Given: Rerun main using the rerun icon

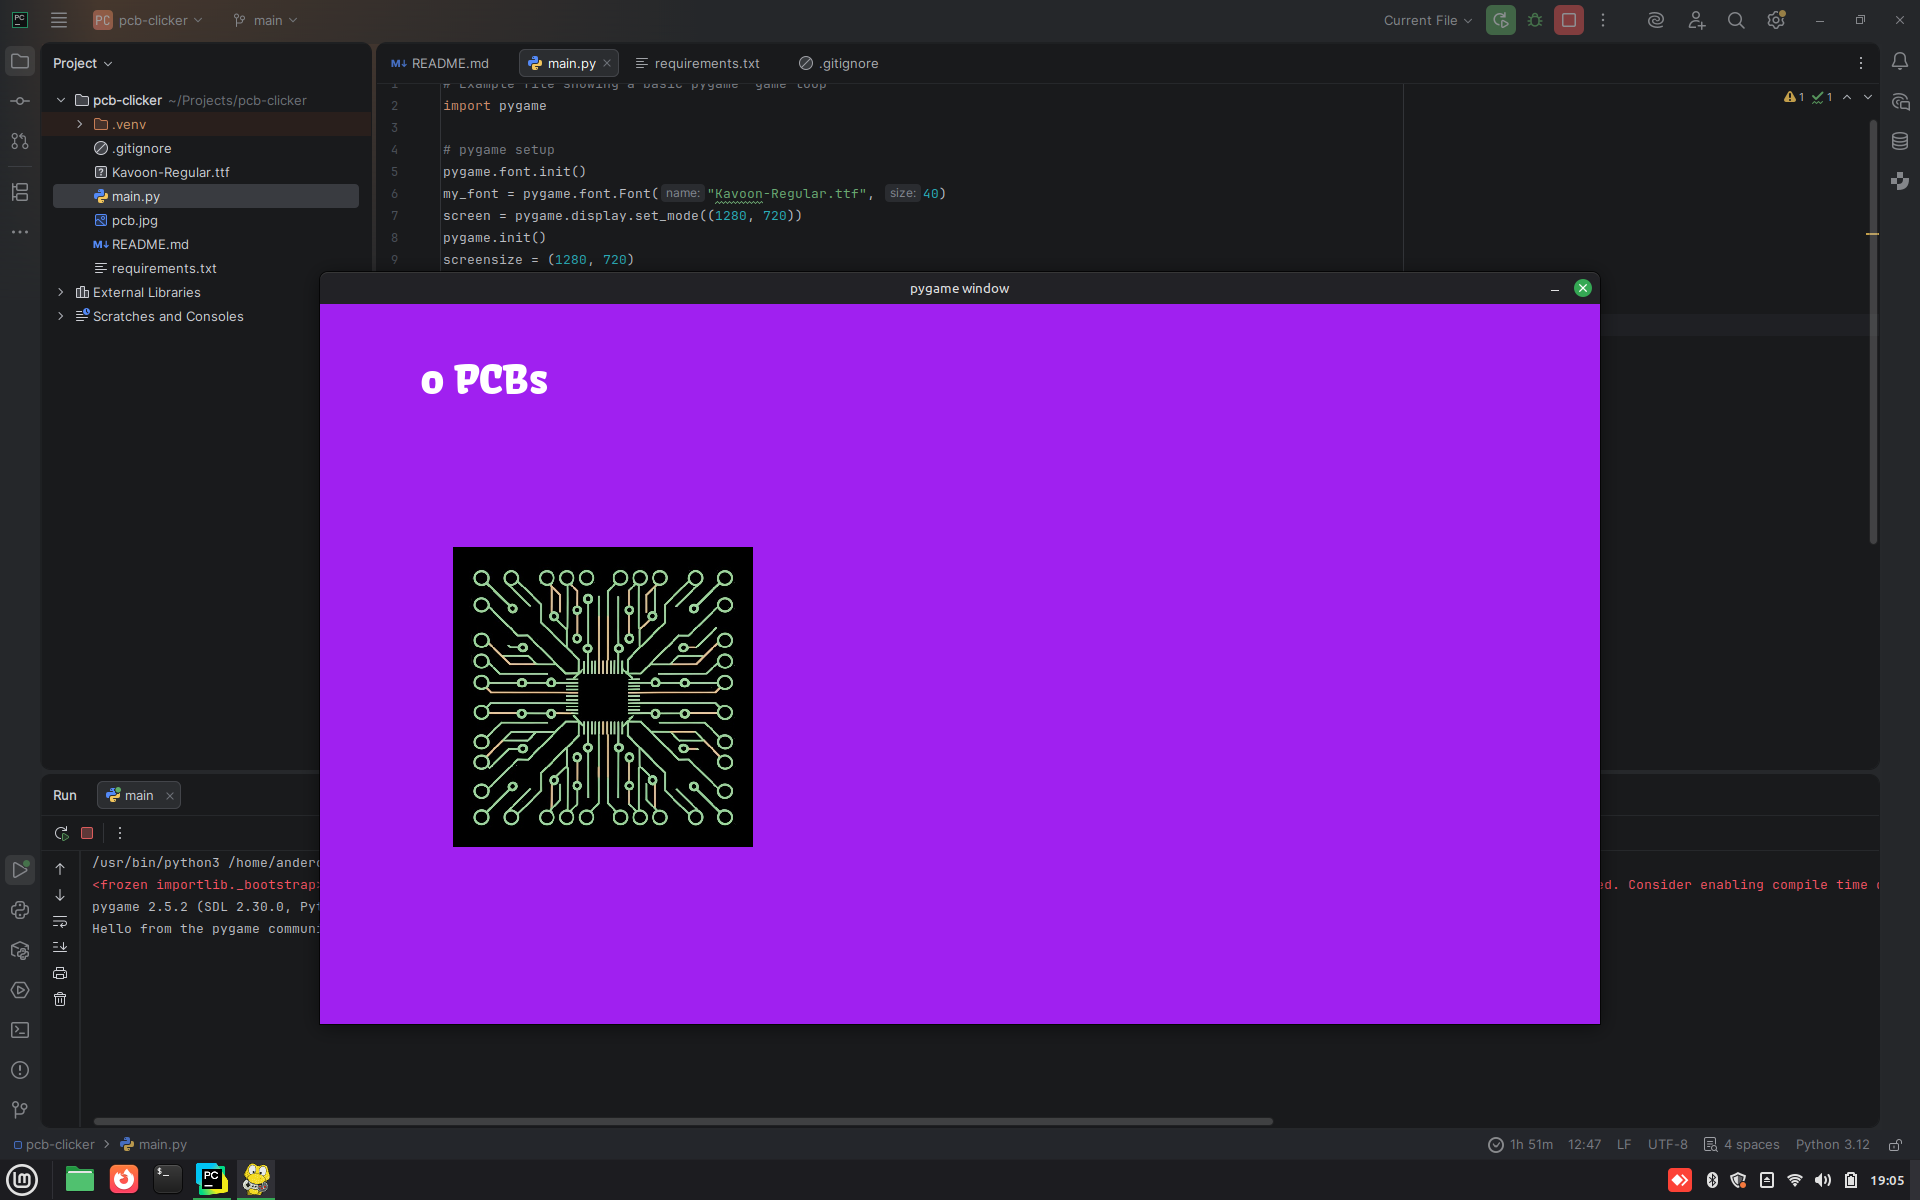Looking at the screenshot, I should tap(61, 833).
